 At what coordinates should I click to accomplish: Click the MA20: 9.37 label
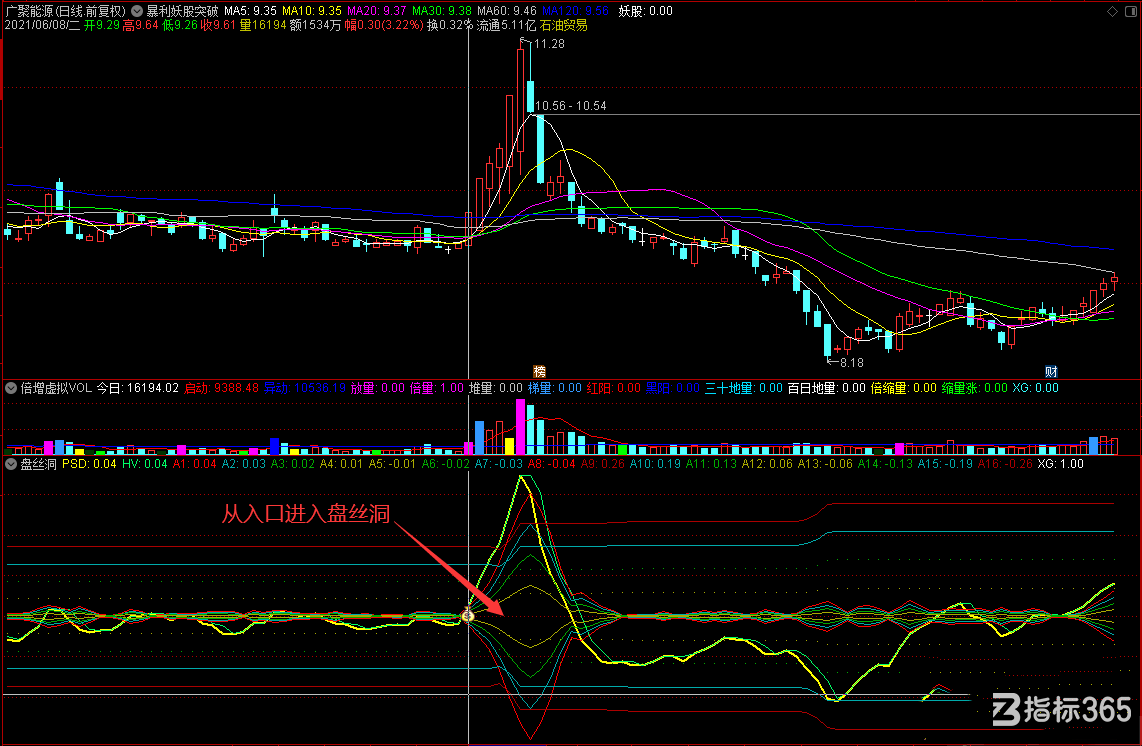[377, 12]
